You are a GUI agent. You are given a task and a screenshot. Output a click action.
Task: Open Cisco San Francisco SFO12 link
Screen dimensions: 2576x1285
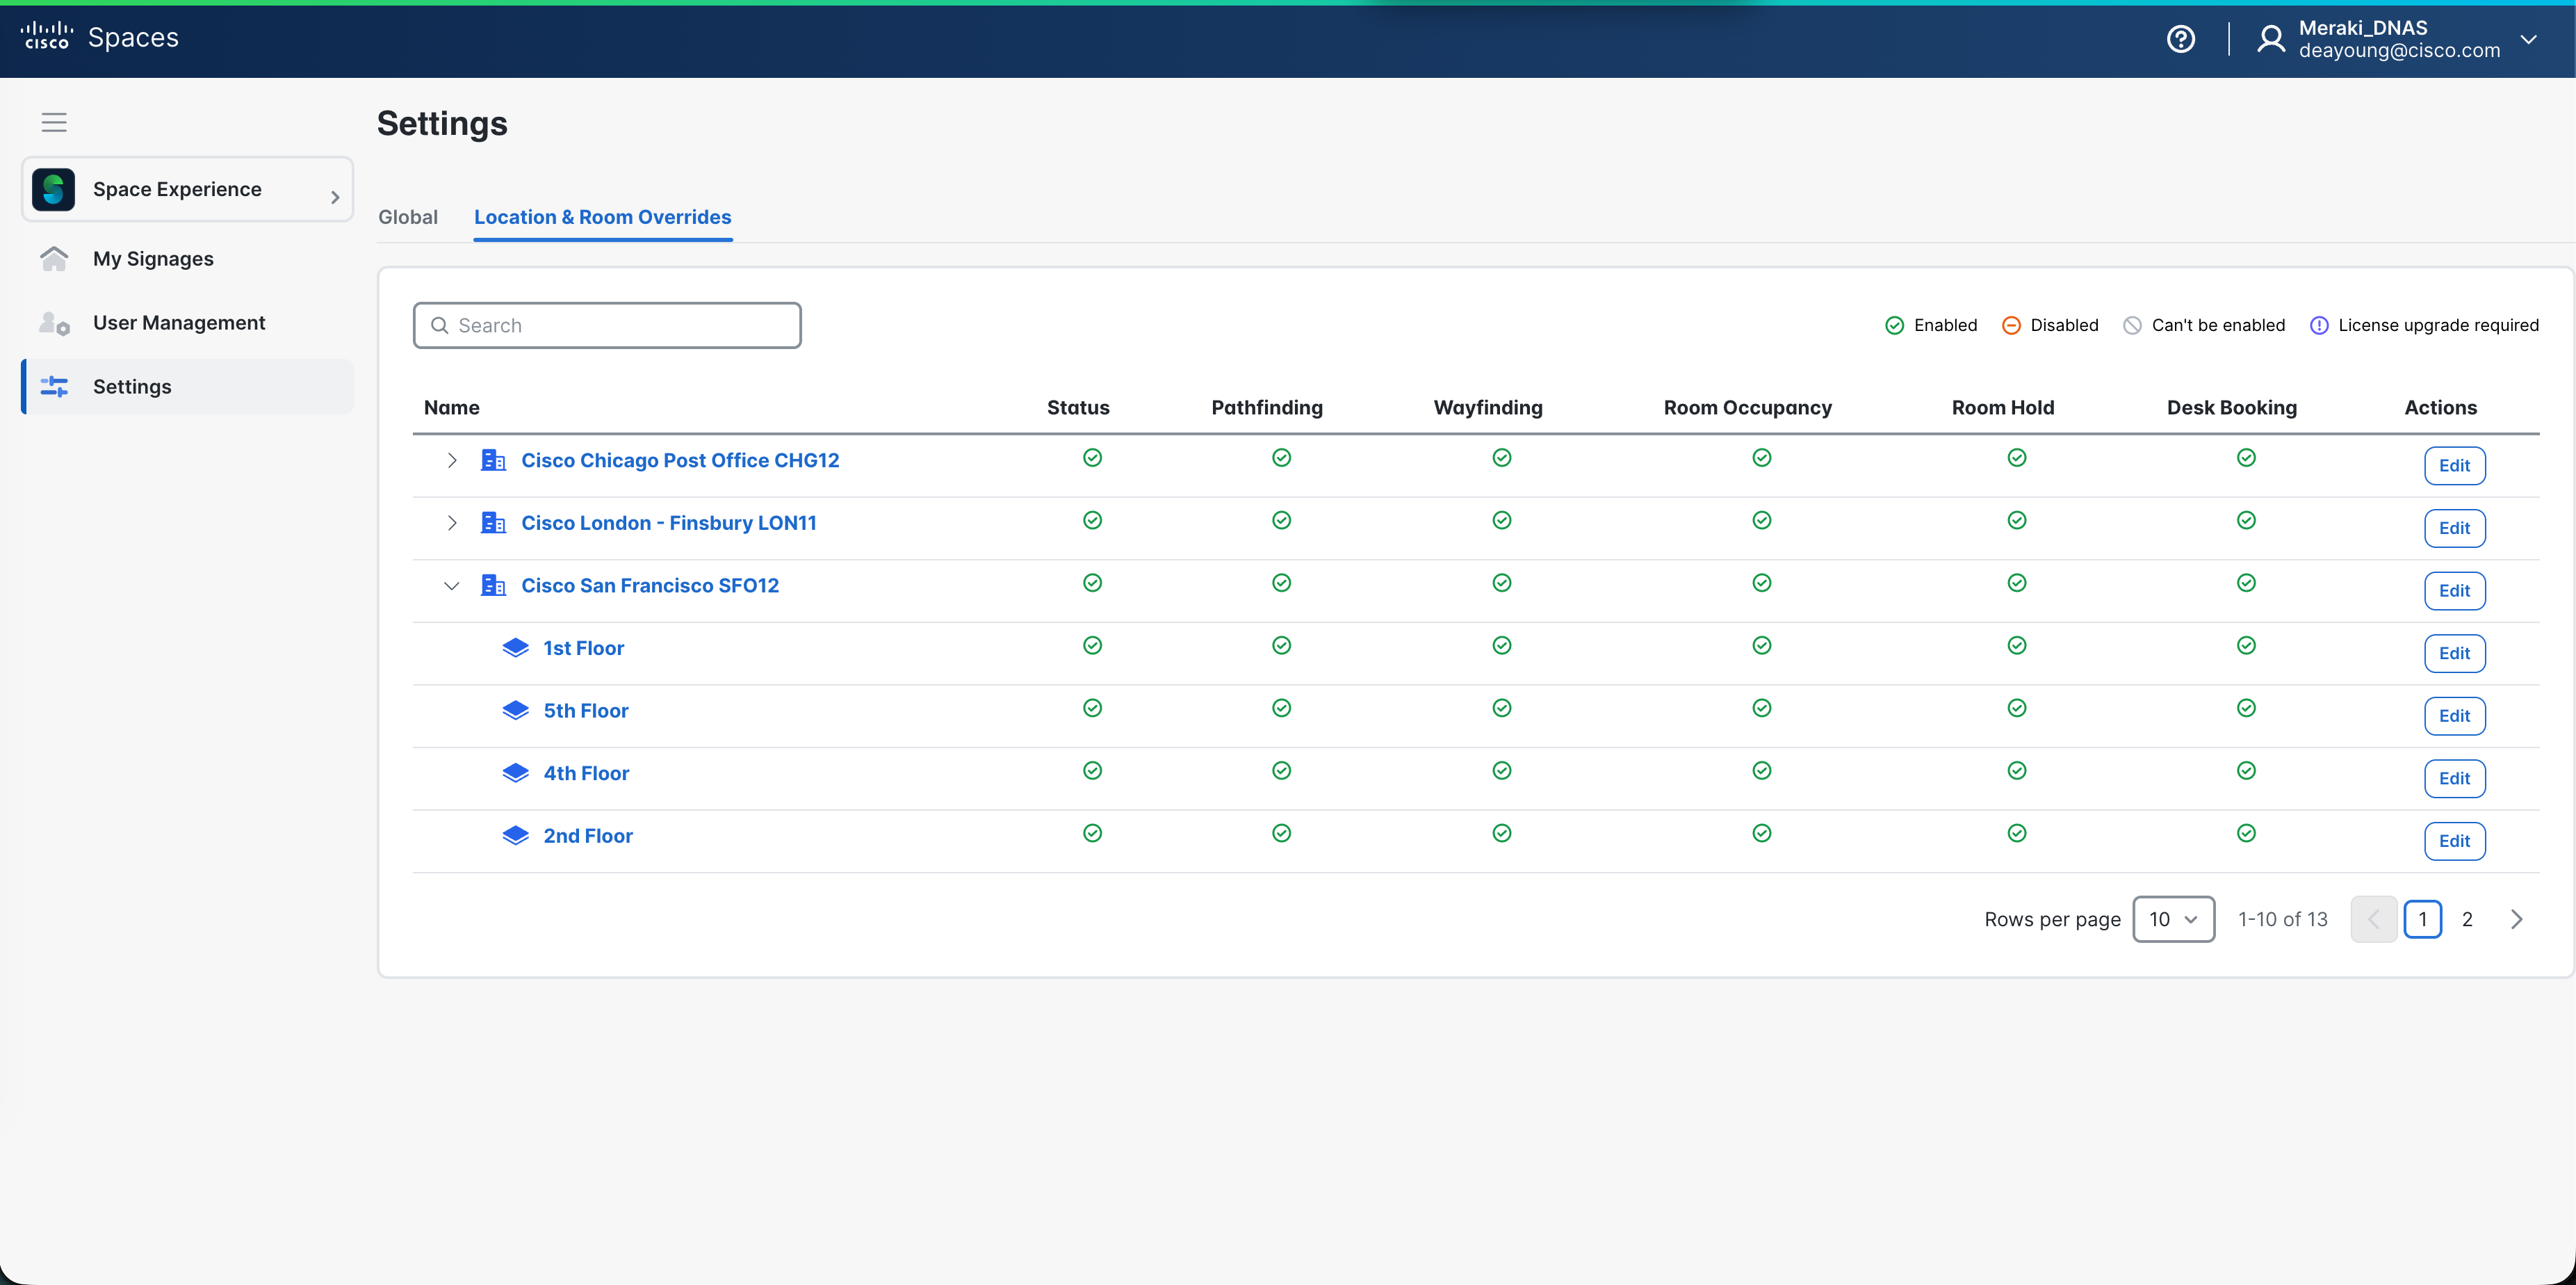click(650, 585)
